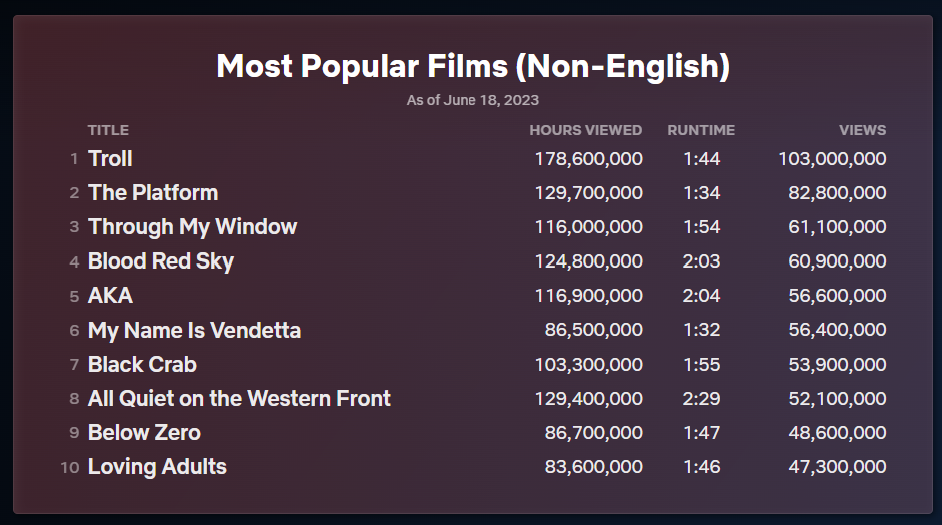The width and height of the screenshot is (942, 525).
Task: Click the TITLE column header
Action: [108, 130]
